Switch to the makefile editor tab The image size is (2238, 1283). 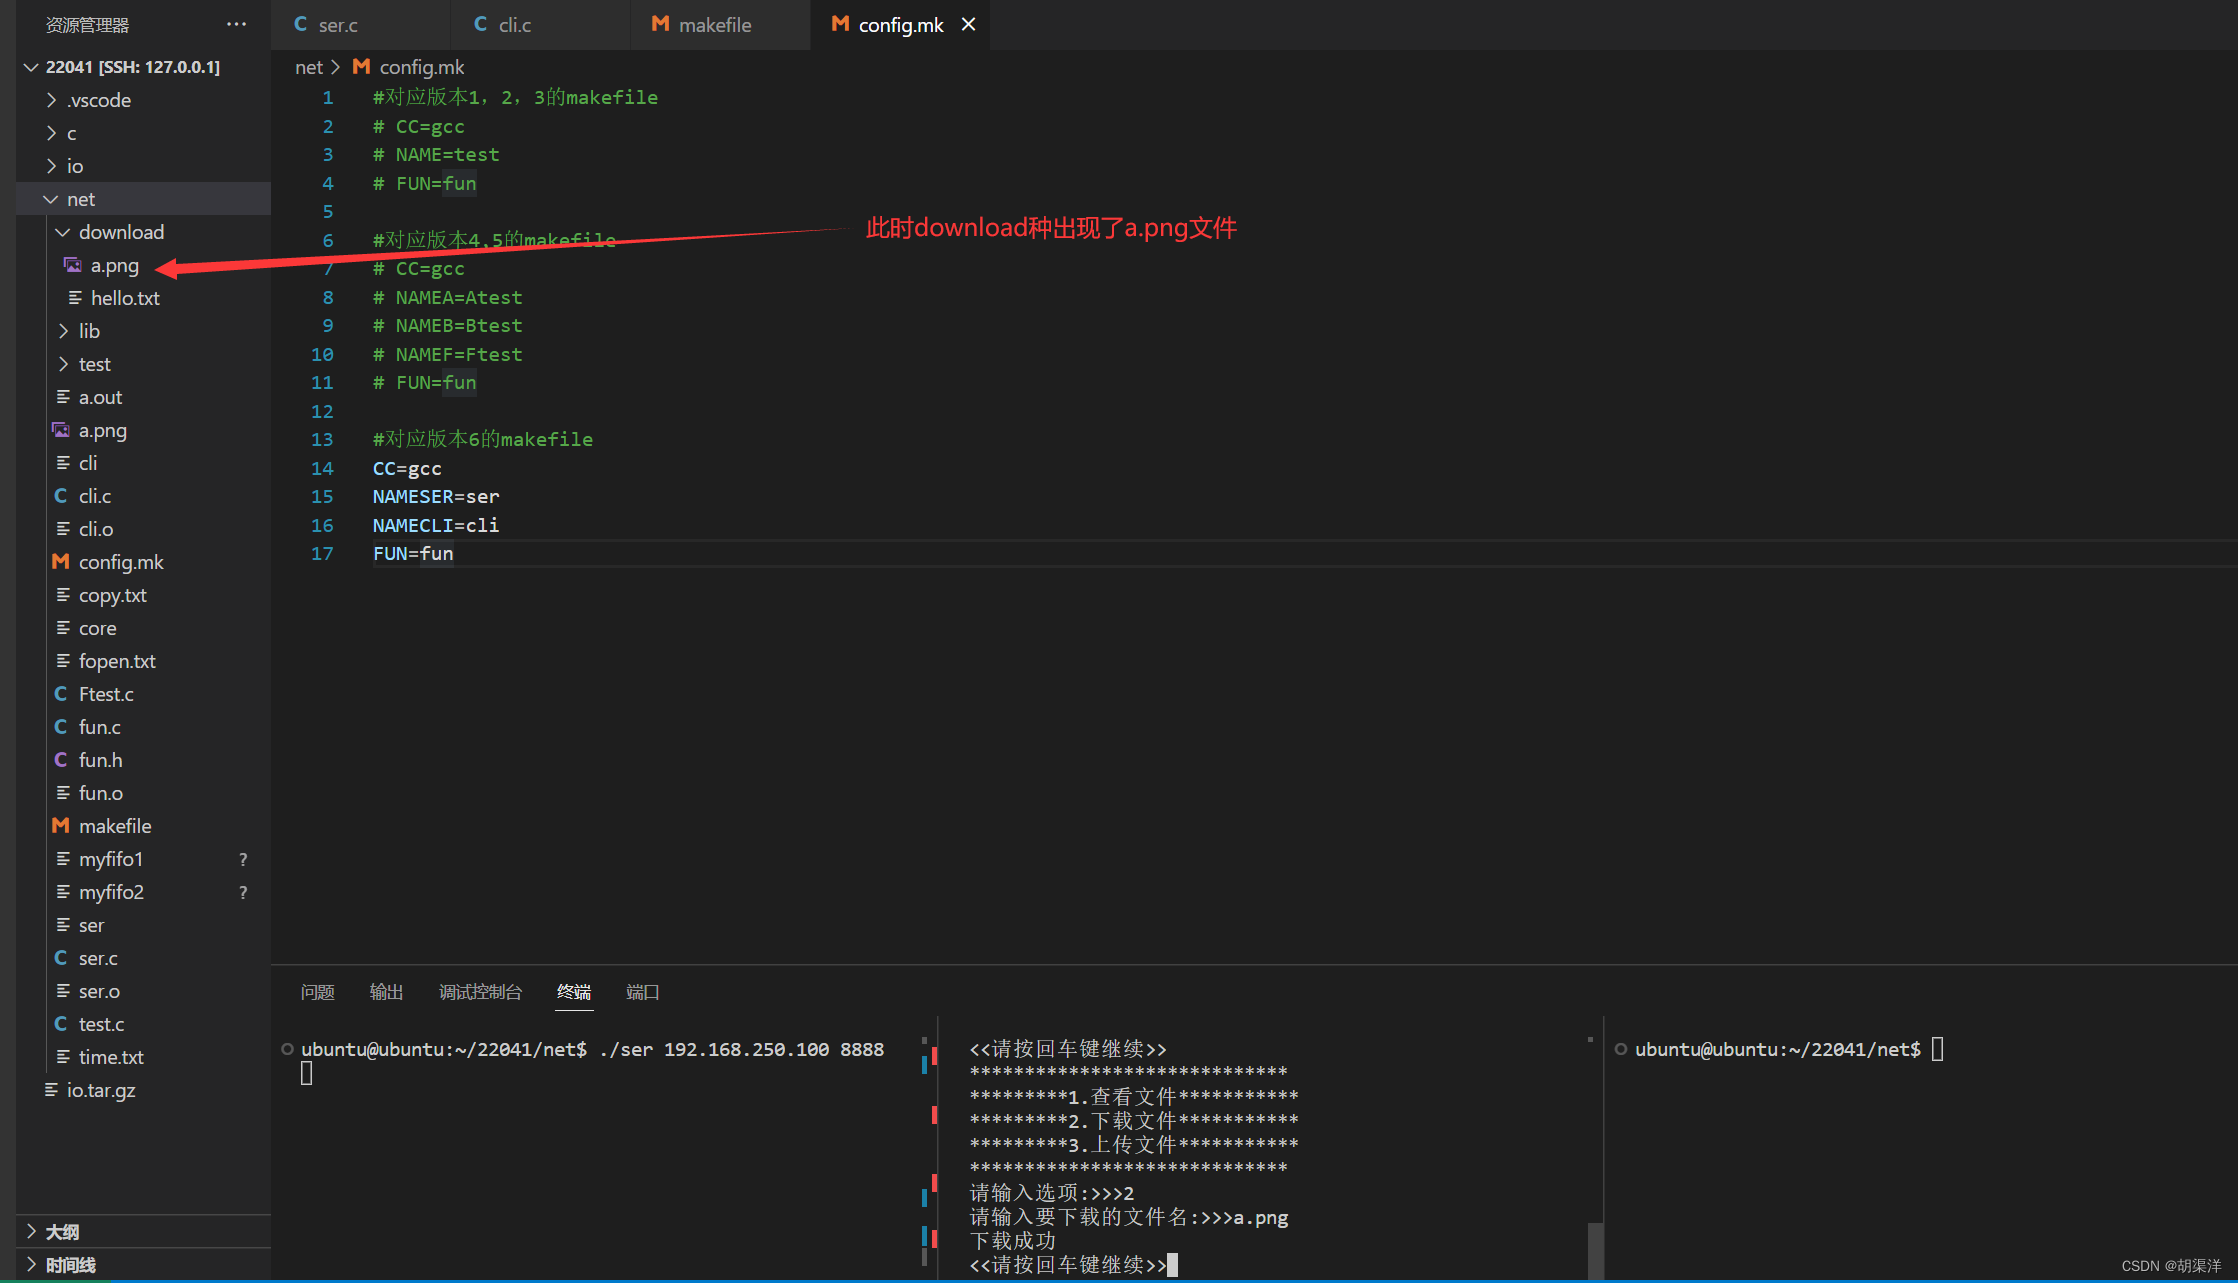714,24
